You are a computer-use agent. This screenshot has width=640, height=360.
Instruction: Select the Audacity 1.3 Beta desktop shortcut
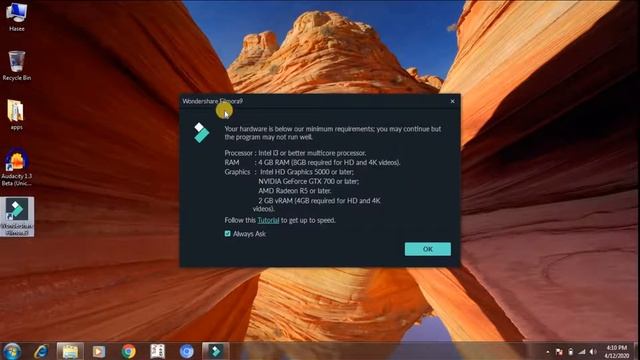pos(16,167)
